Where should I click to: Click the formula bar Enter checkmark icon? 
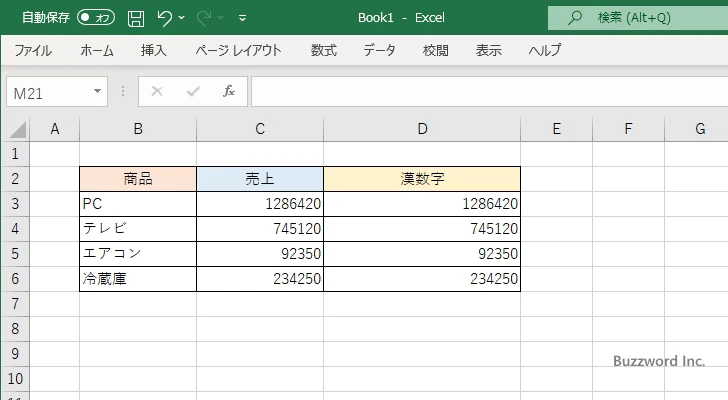(193, 91)
